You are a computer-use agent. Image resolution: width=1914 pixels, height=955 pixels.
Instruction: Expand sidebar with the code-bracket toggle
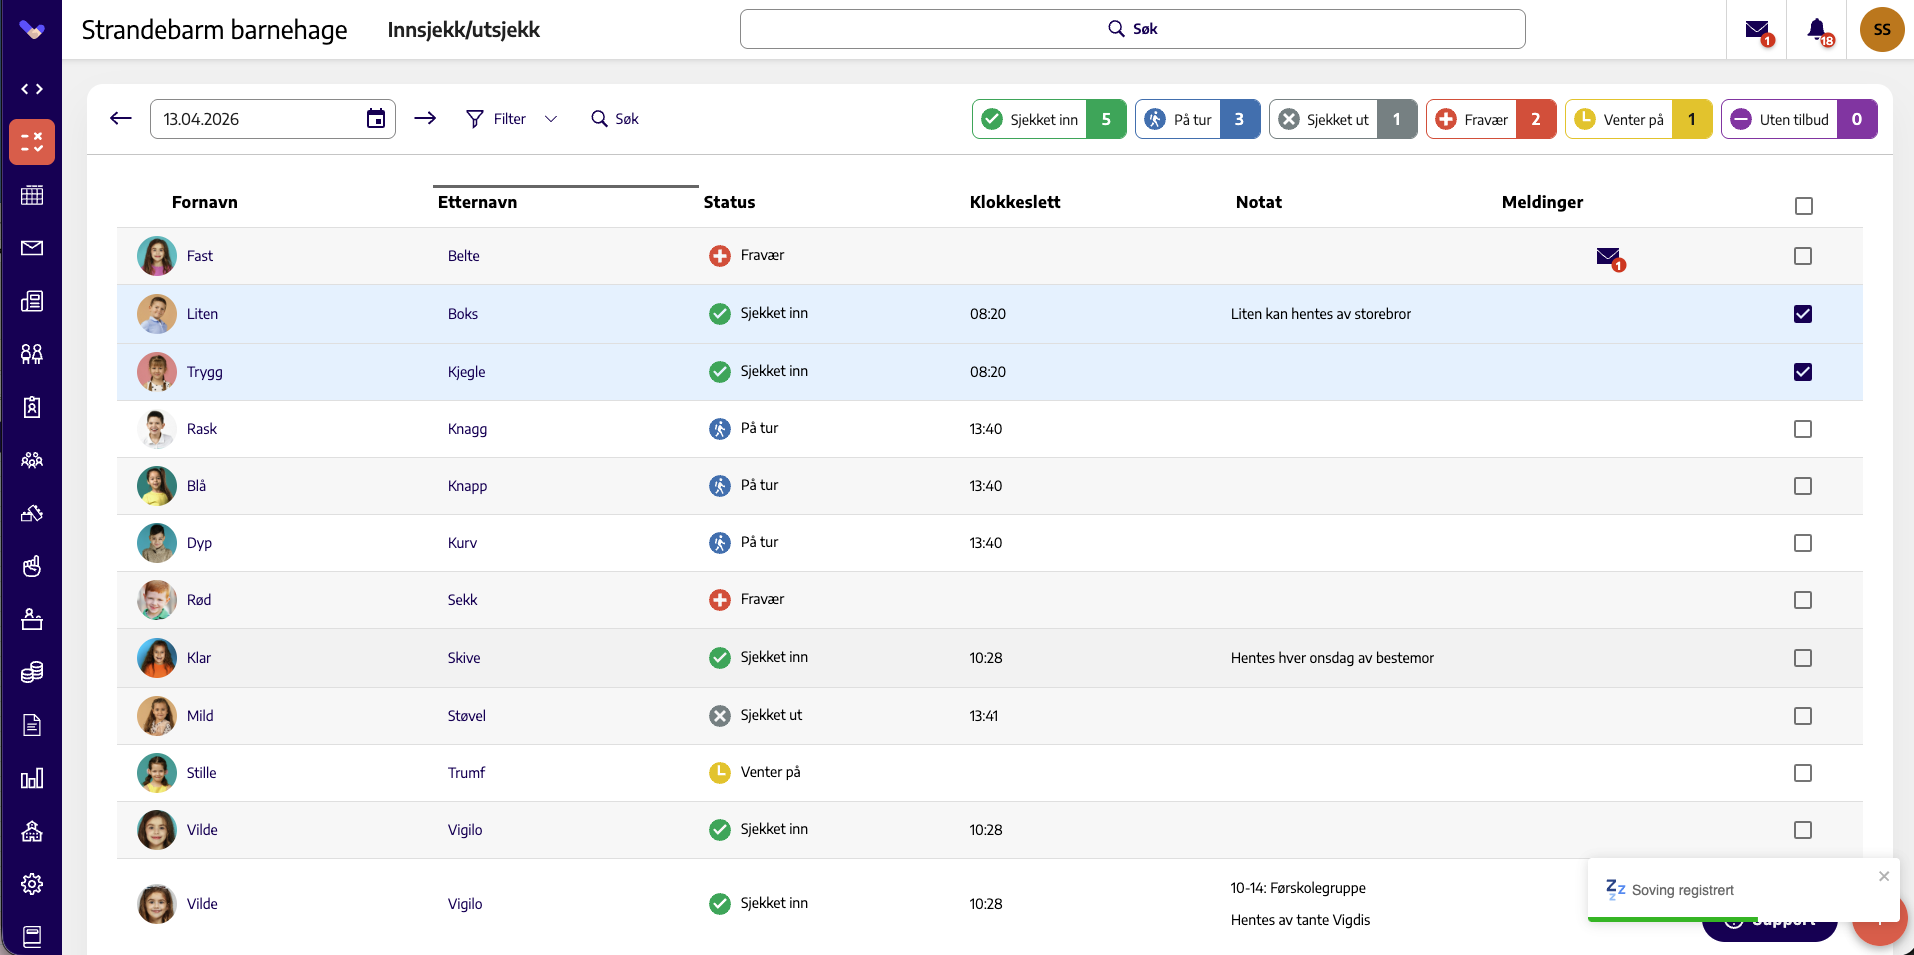(x=32, y=89)
